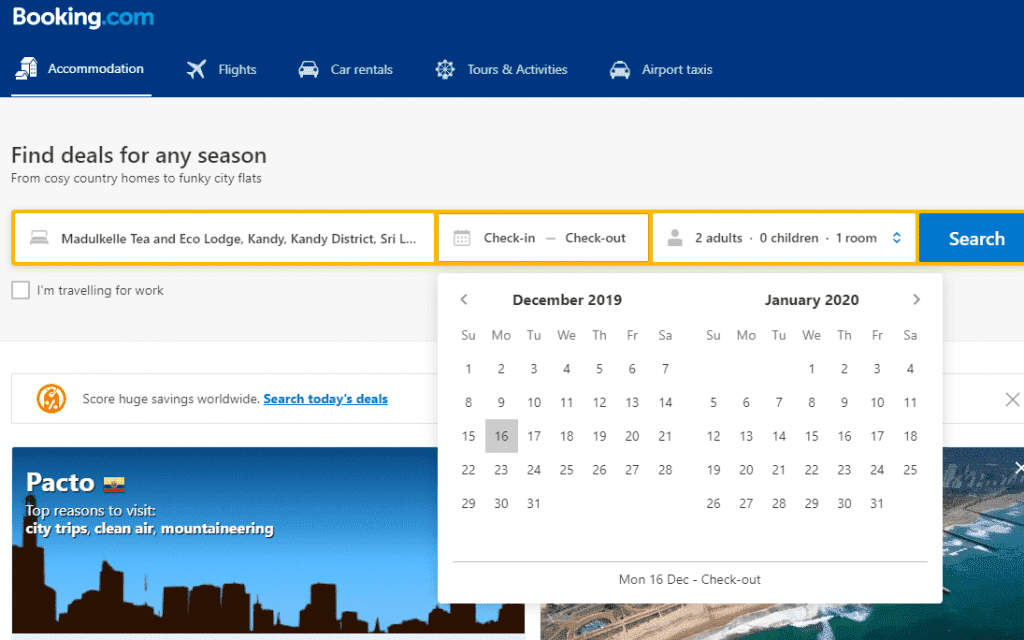The width and height of the screenshot is (1024, 640).
Task: Click the Flights airplane icon
Action: click(196, 69)
